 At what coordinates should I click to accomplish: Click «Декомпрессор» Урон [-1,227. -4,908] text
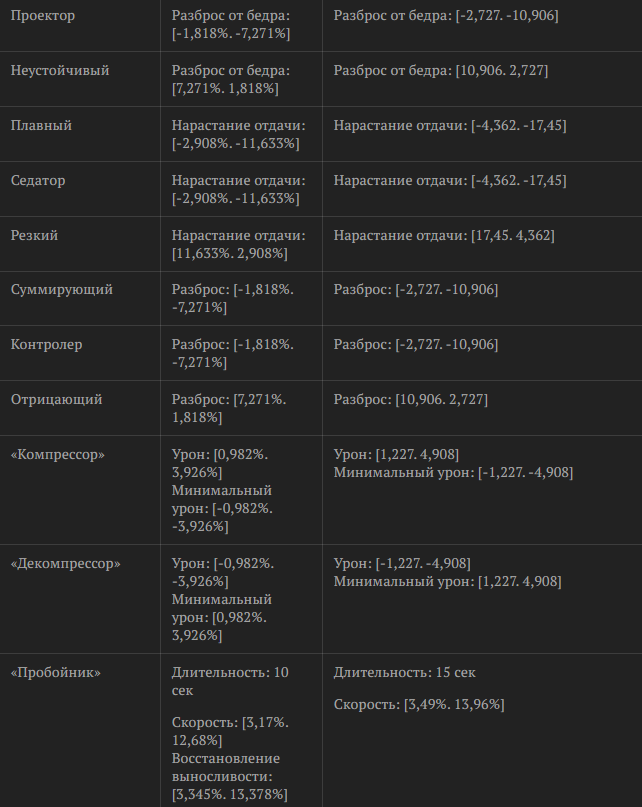(402, 564)
